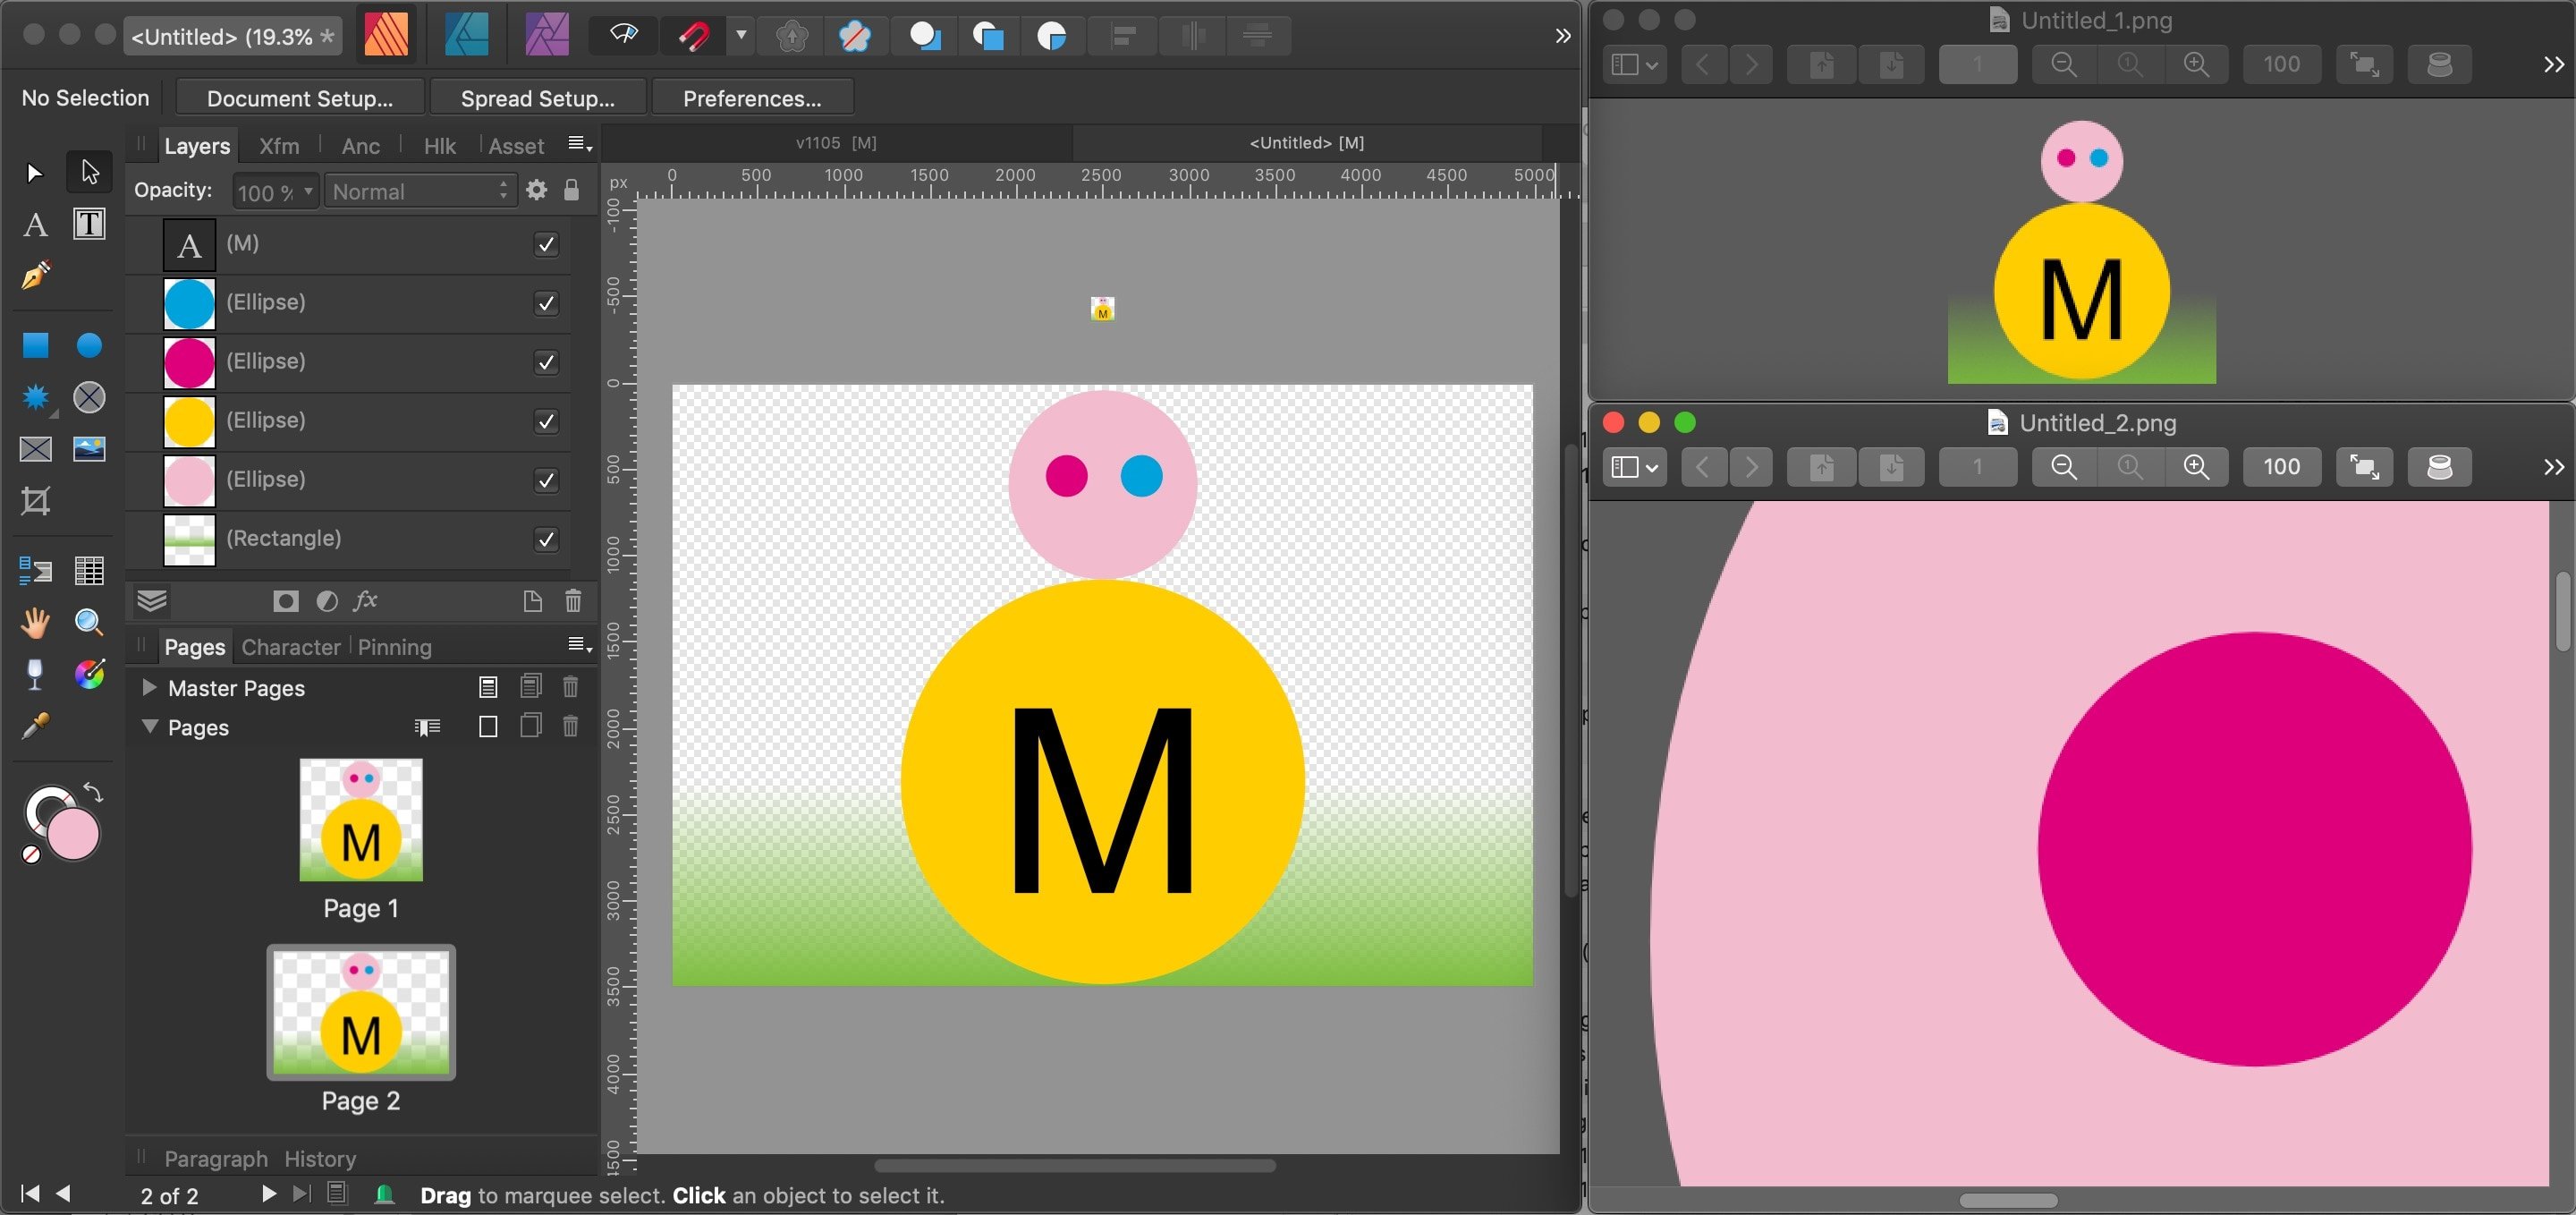
Task: Select the Artistic Text tool
Action: (x=35, y=224)
